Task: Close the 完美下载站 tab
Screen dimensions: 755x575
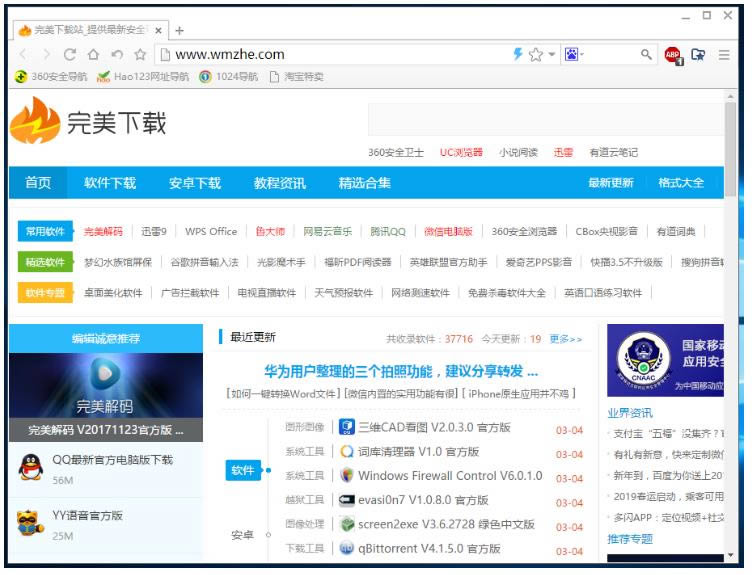Action: (x=158, y=30)
